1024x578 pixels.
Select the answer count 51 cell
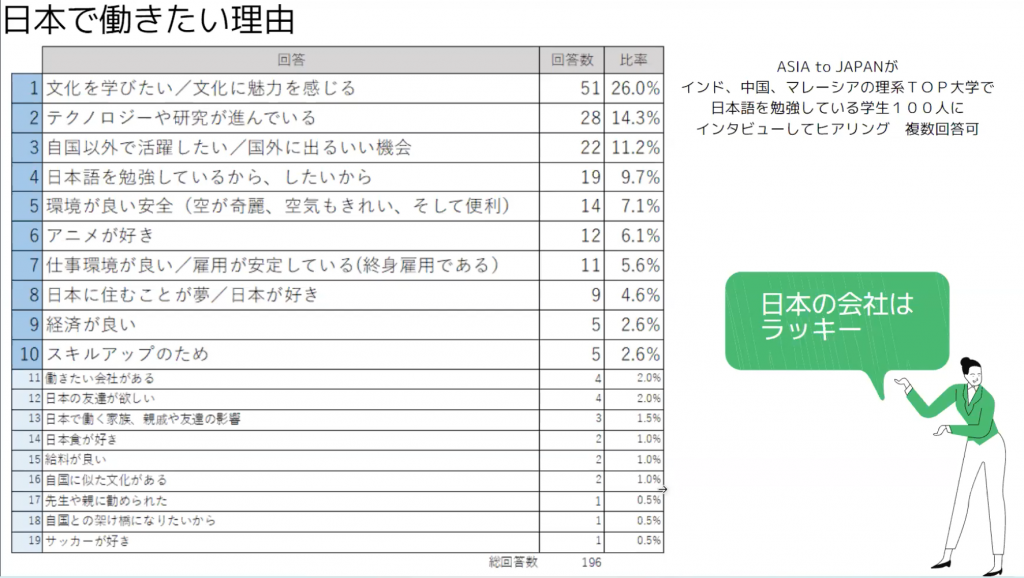point(572,88)
